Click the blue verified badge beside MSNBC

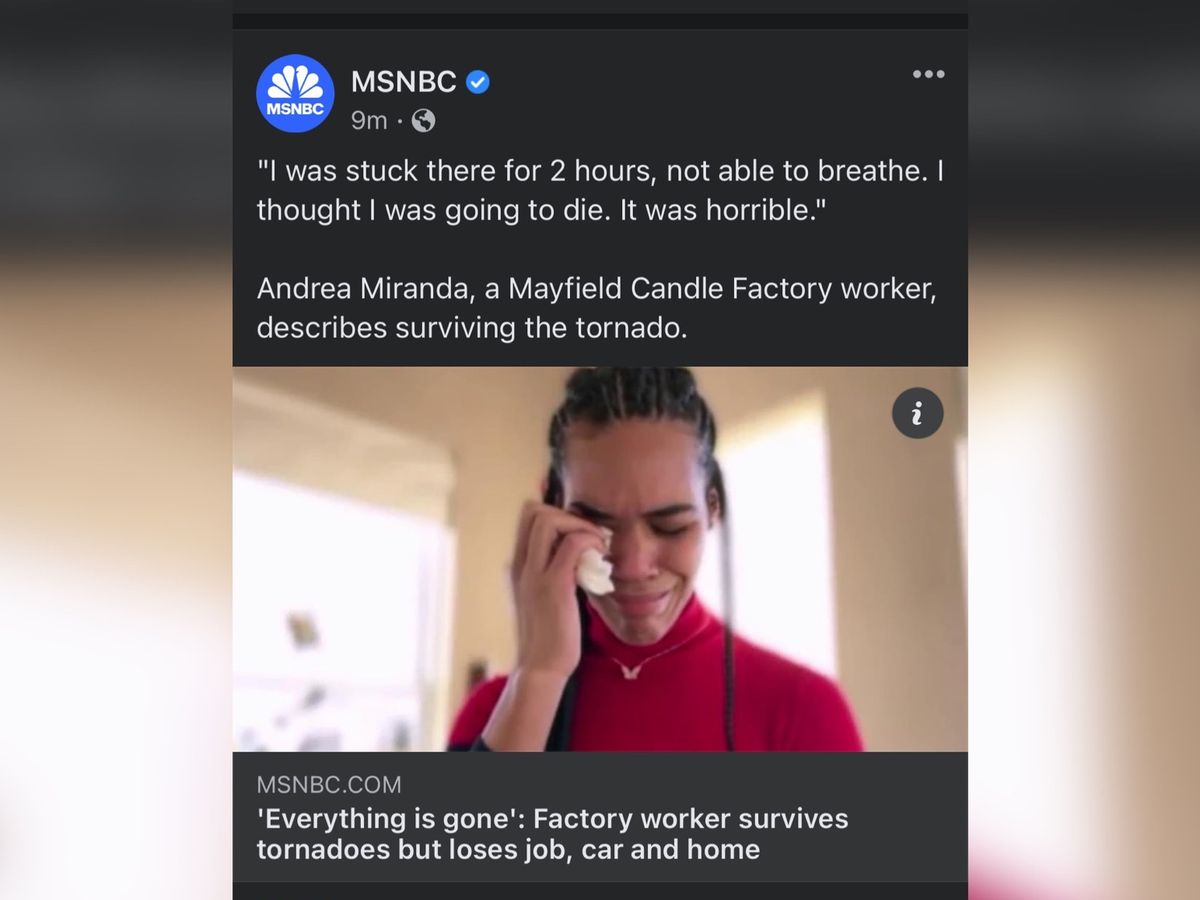point(478,82)
